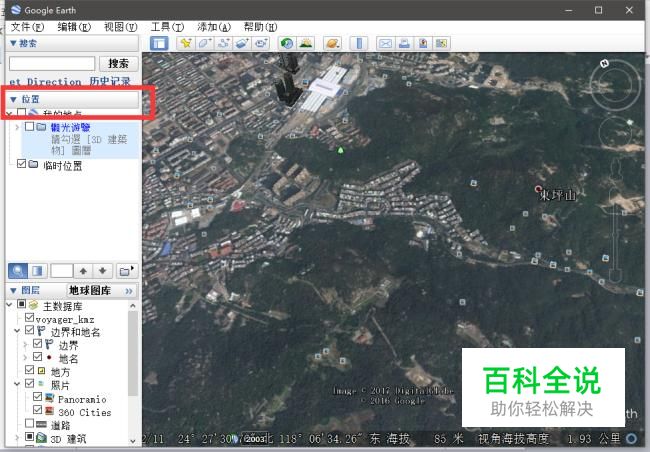Collapse the 图层 panel triangle

(13, 290)
